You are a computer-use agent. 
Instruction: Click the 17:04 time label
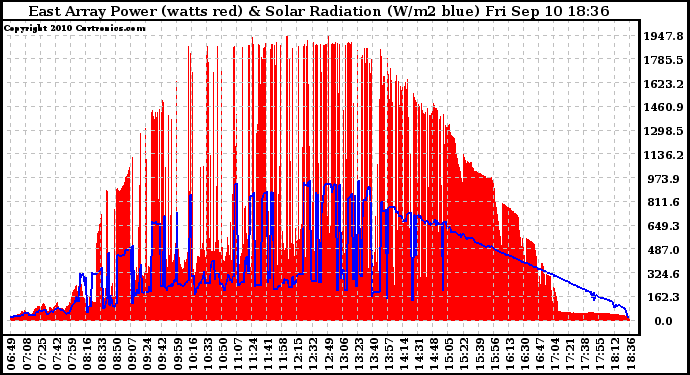pyautogui.click(x=554, y=354)
